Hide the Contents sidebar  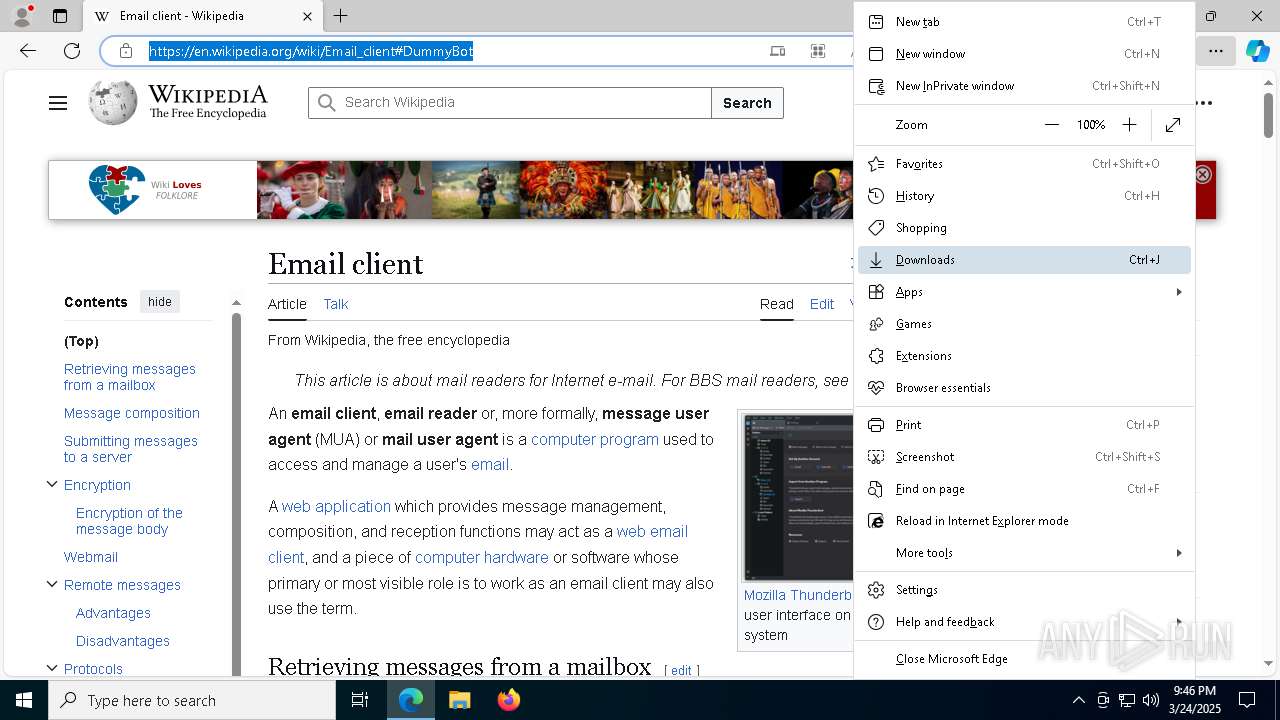160,302
